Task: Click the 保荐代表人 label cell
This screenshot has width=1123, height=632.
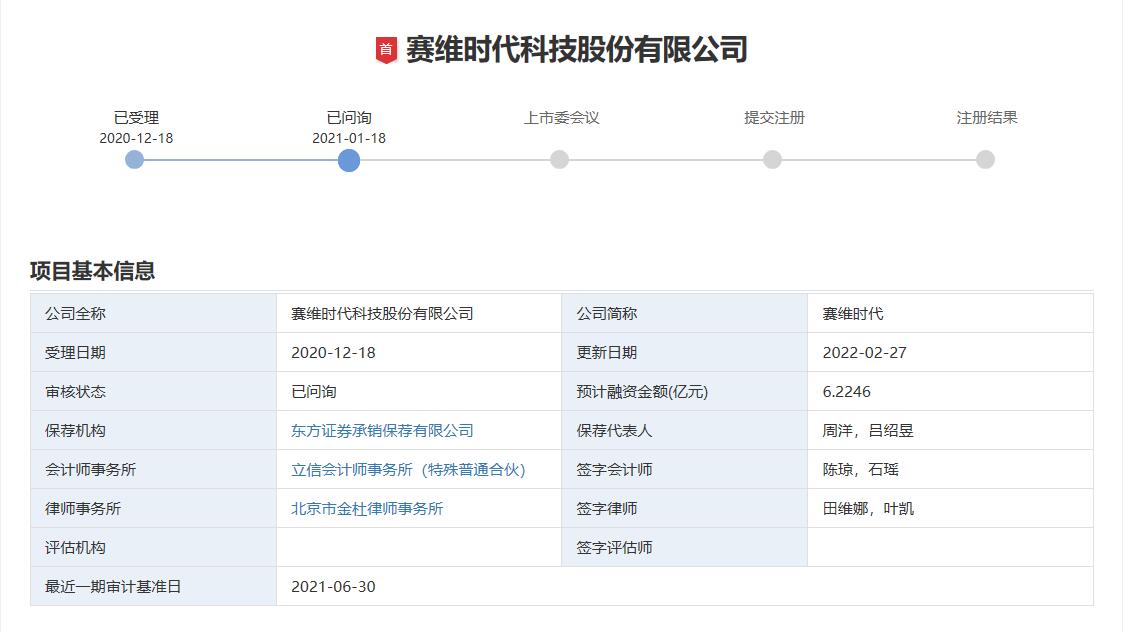Action: (685, 431)
